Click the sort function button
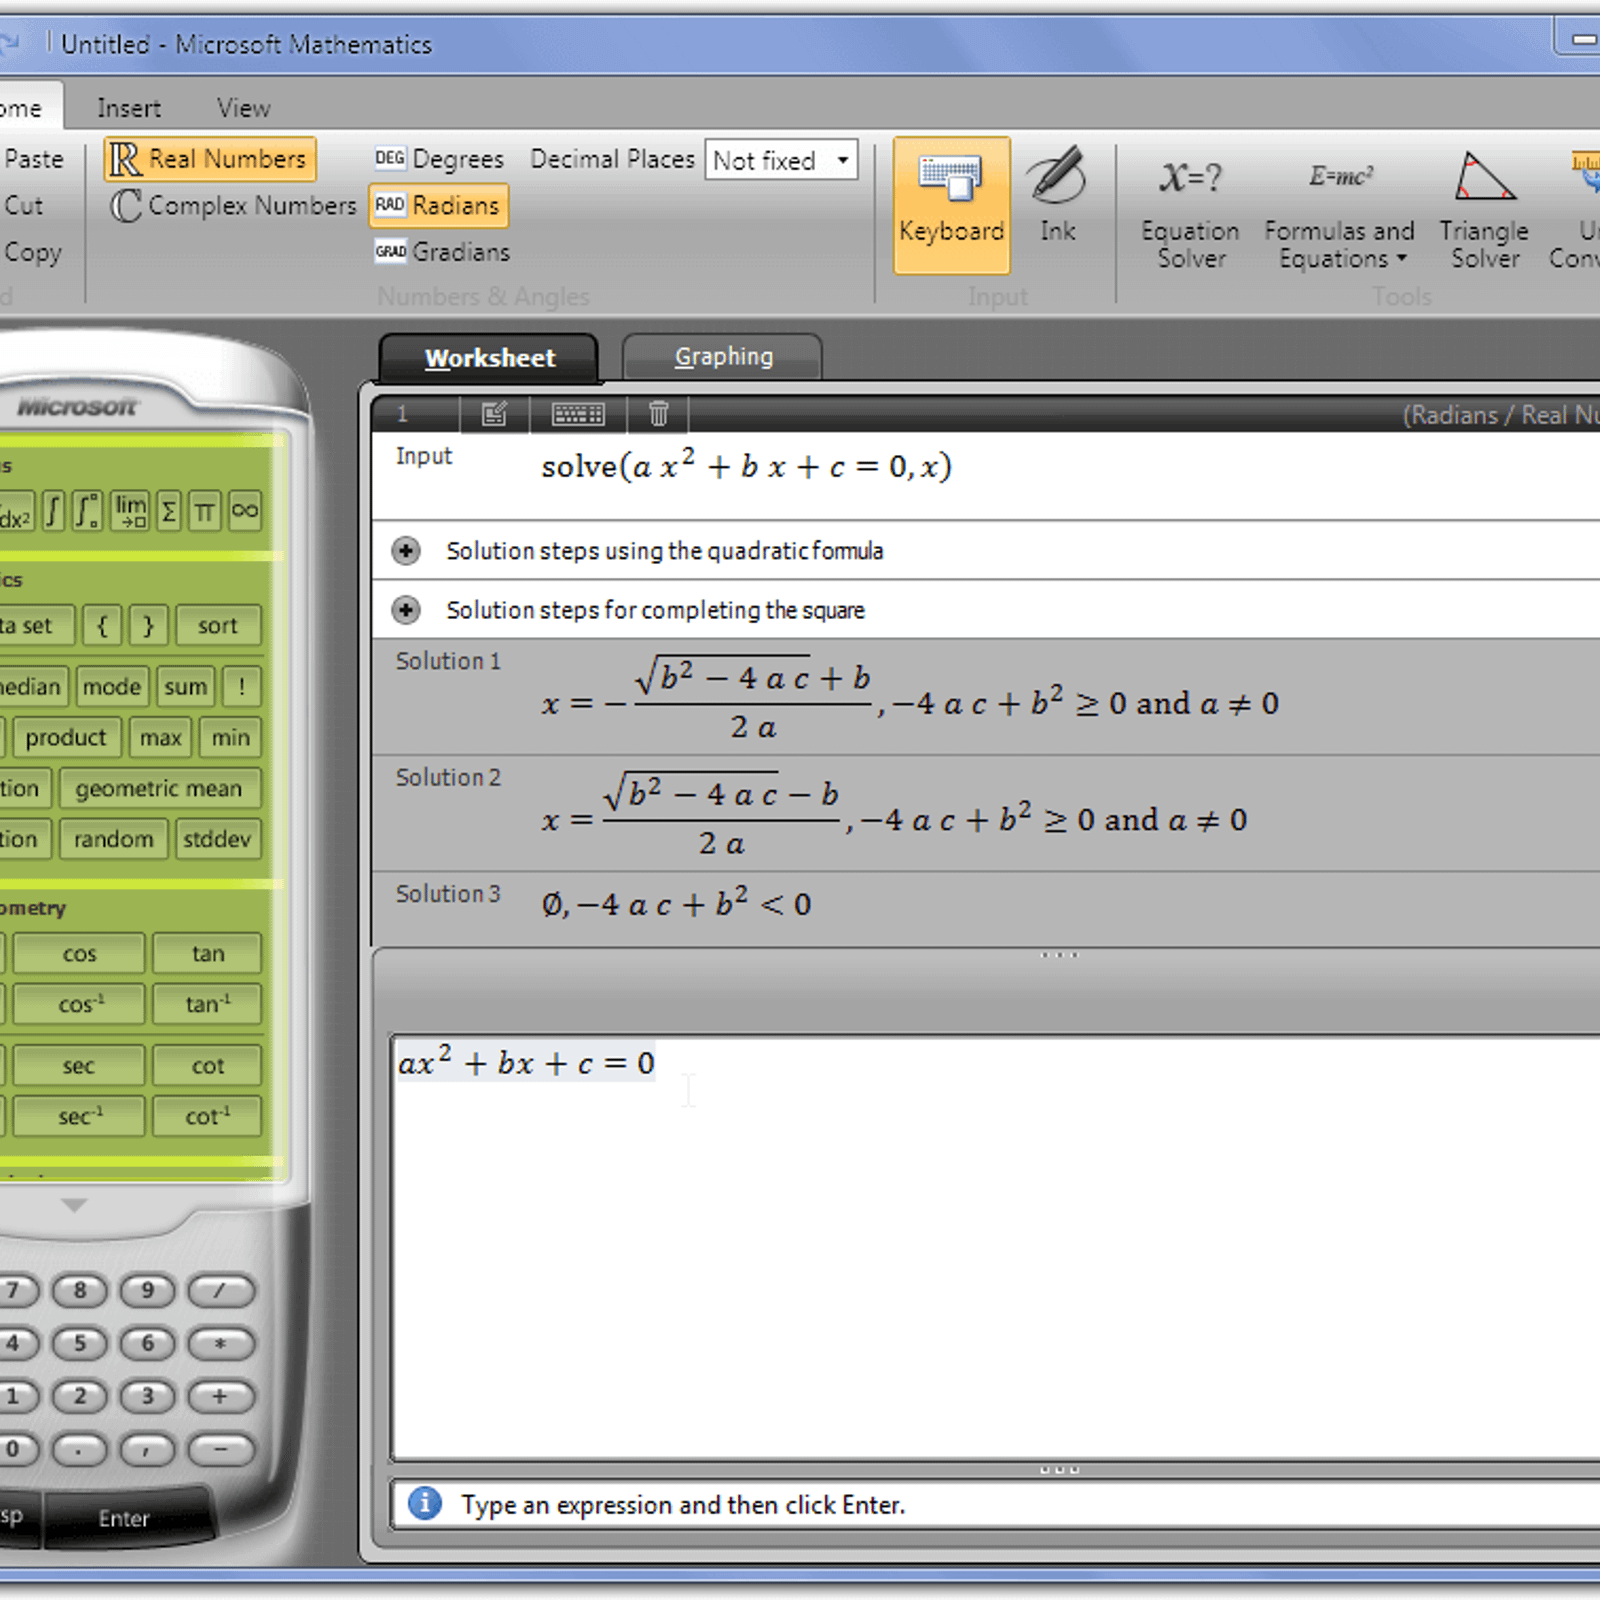This screenshot has width=1600, height=1600. click(x=218, y=626)
